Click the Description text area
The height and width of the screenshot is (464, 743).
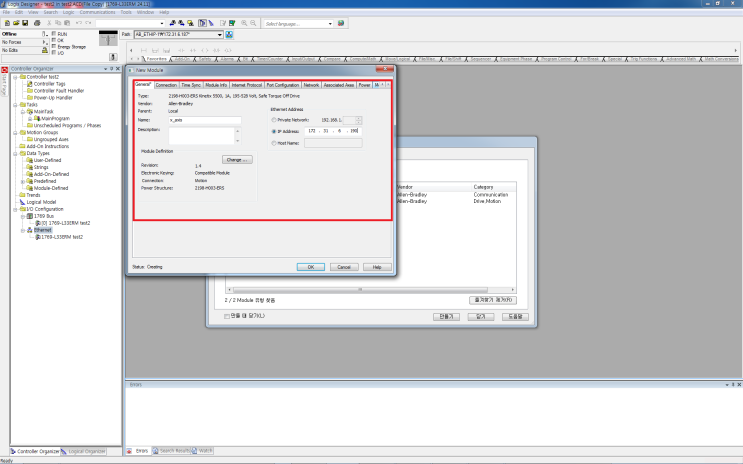201,136
